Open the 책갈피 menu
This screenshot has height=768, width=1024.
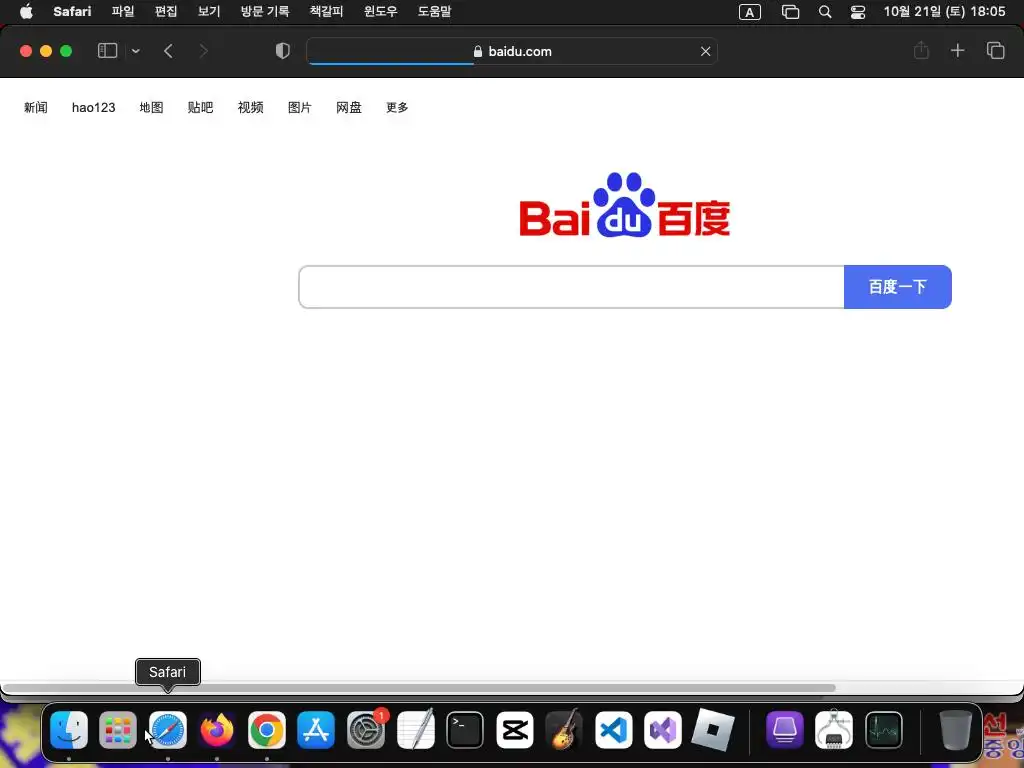[x=327, y=12]
